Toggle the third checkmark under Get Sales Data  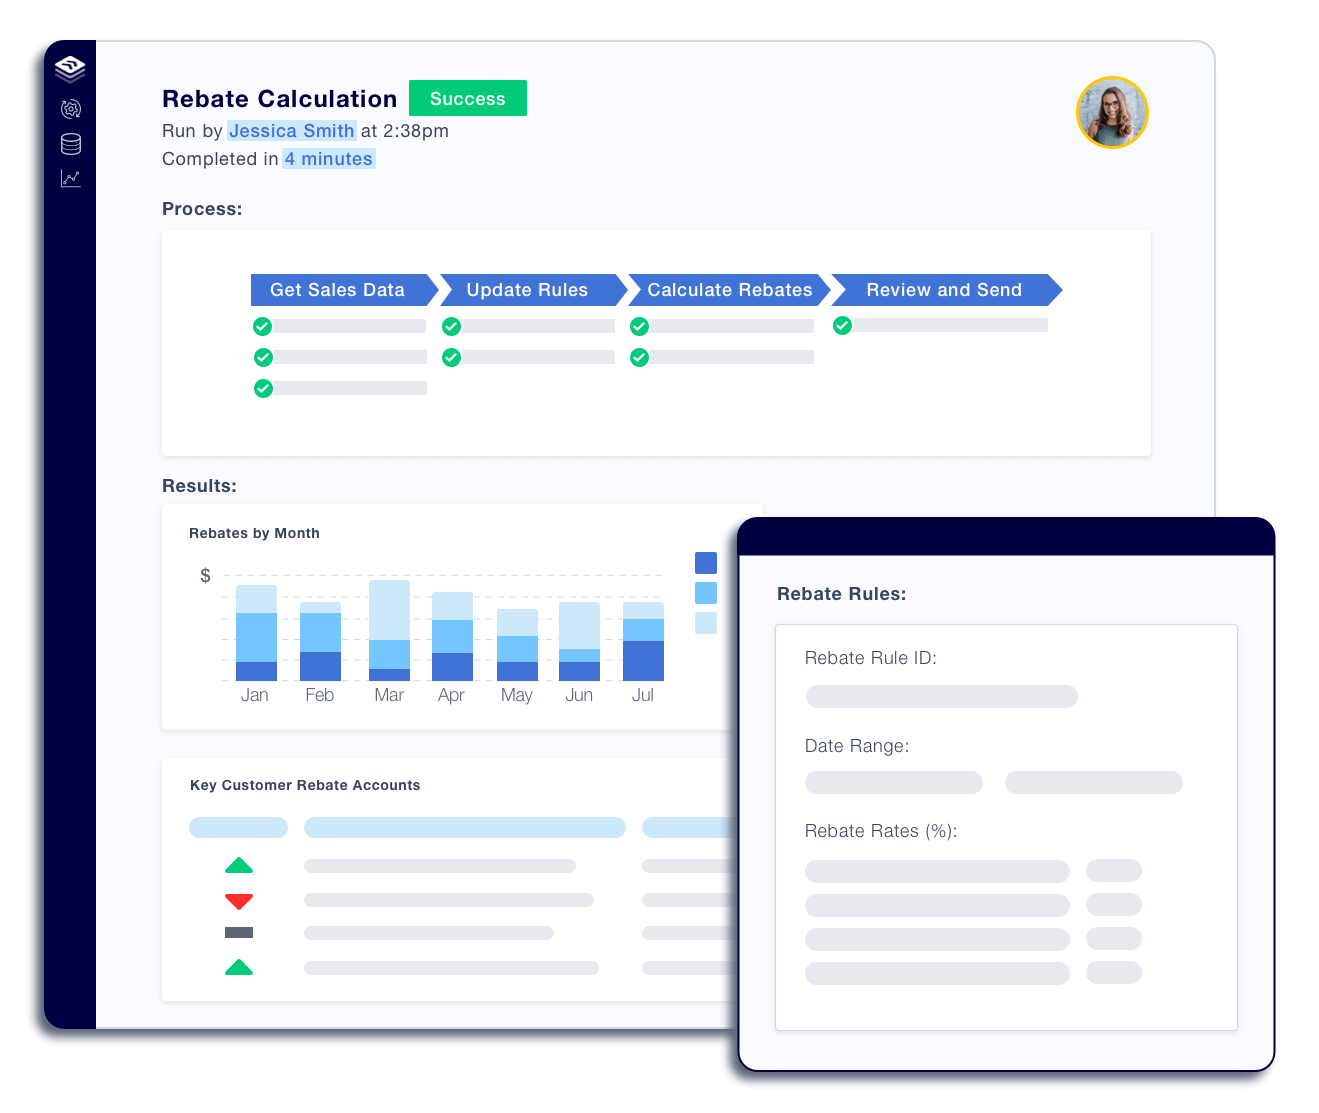tap(263, 388)
